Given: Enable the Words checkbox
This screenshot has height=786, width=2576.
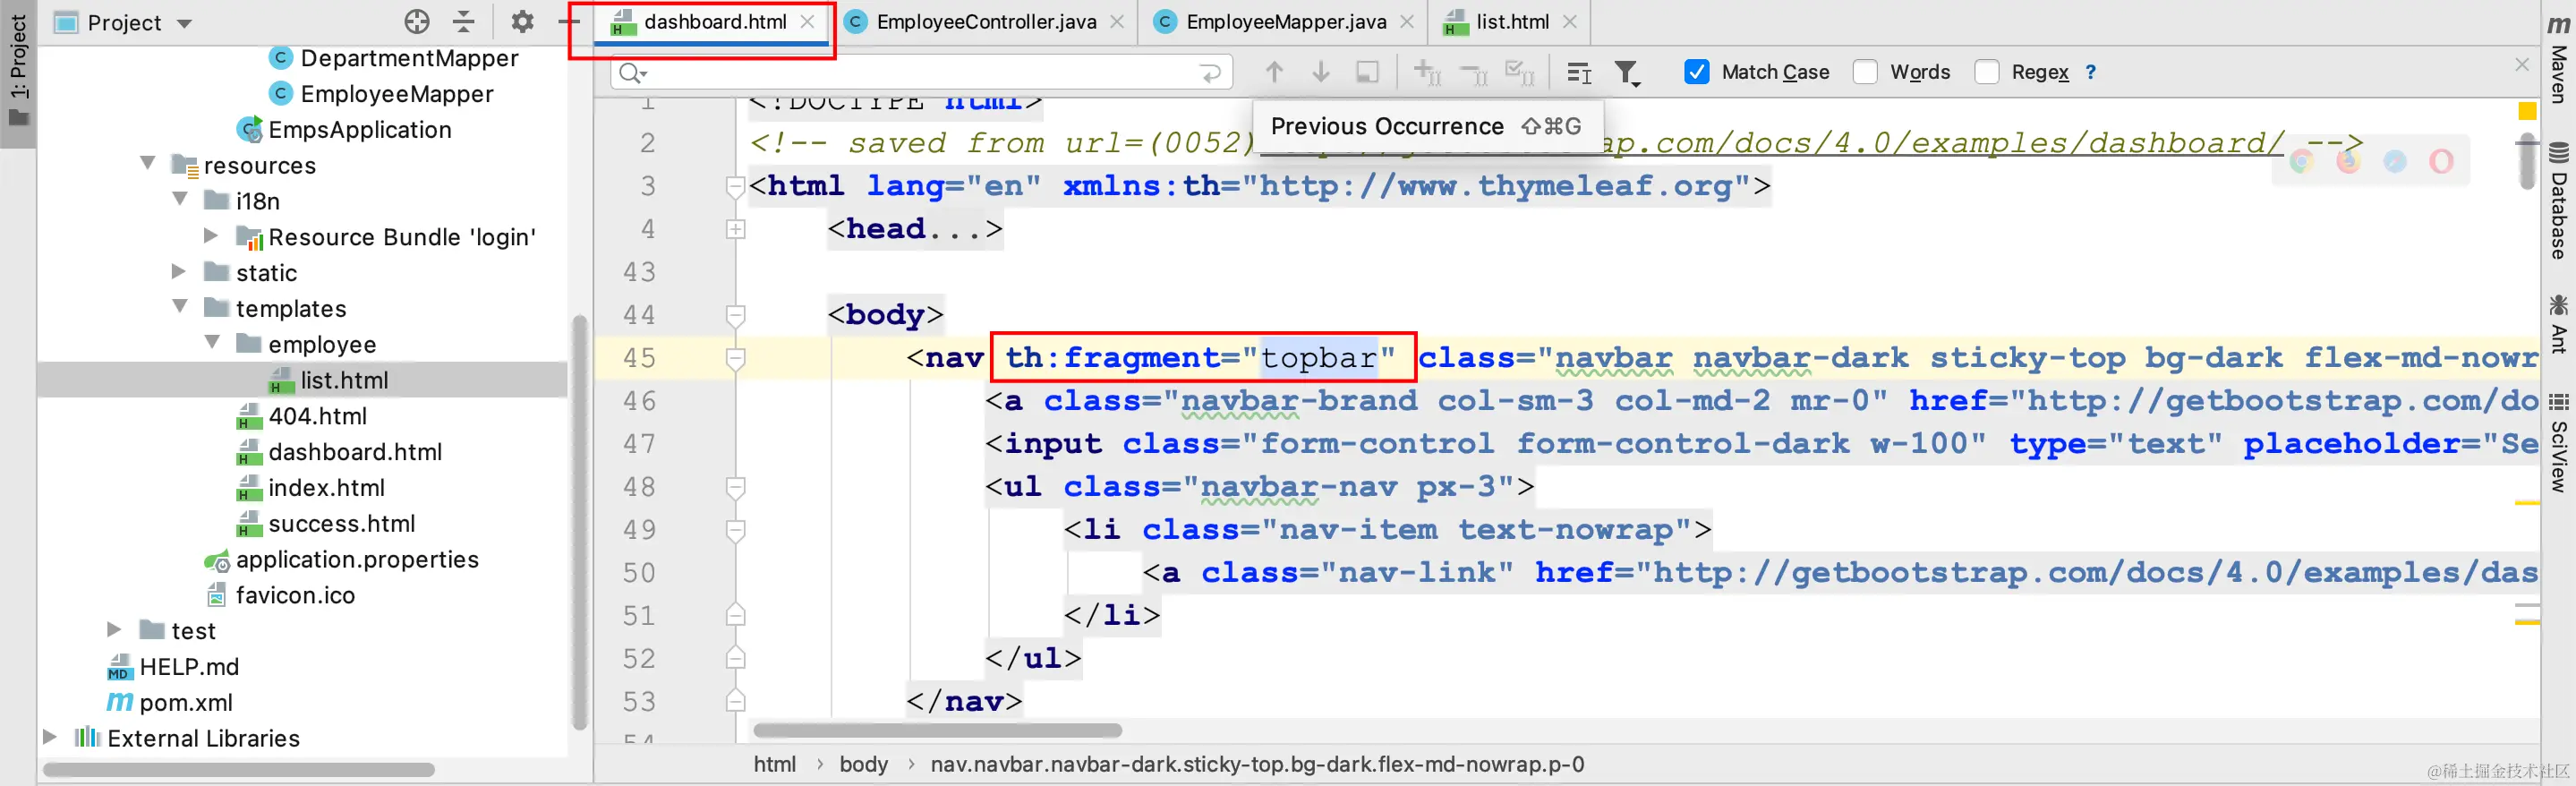Looking at the screenshot, I should (1865, 72).
